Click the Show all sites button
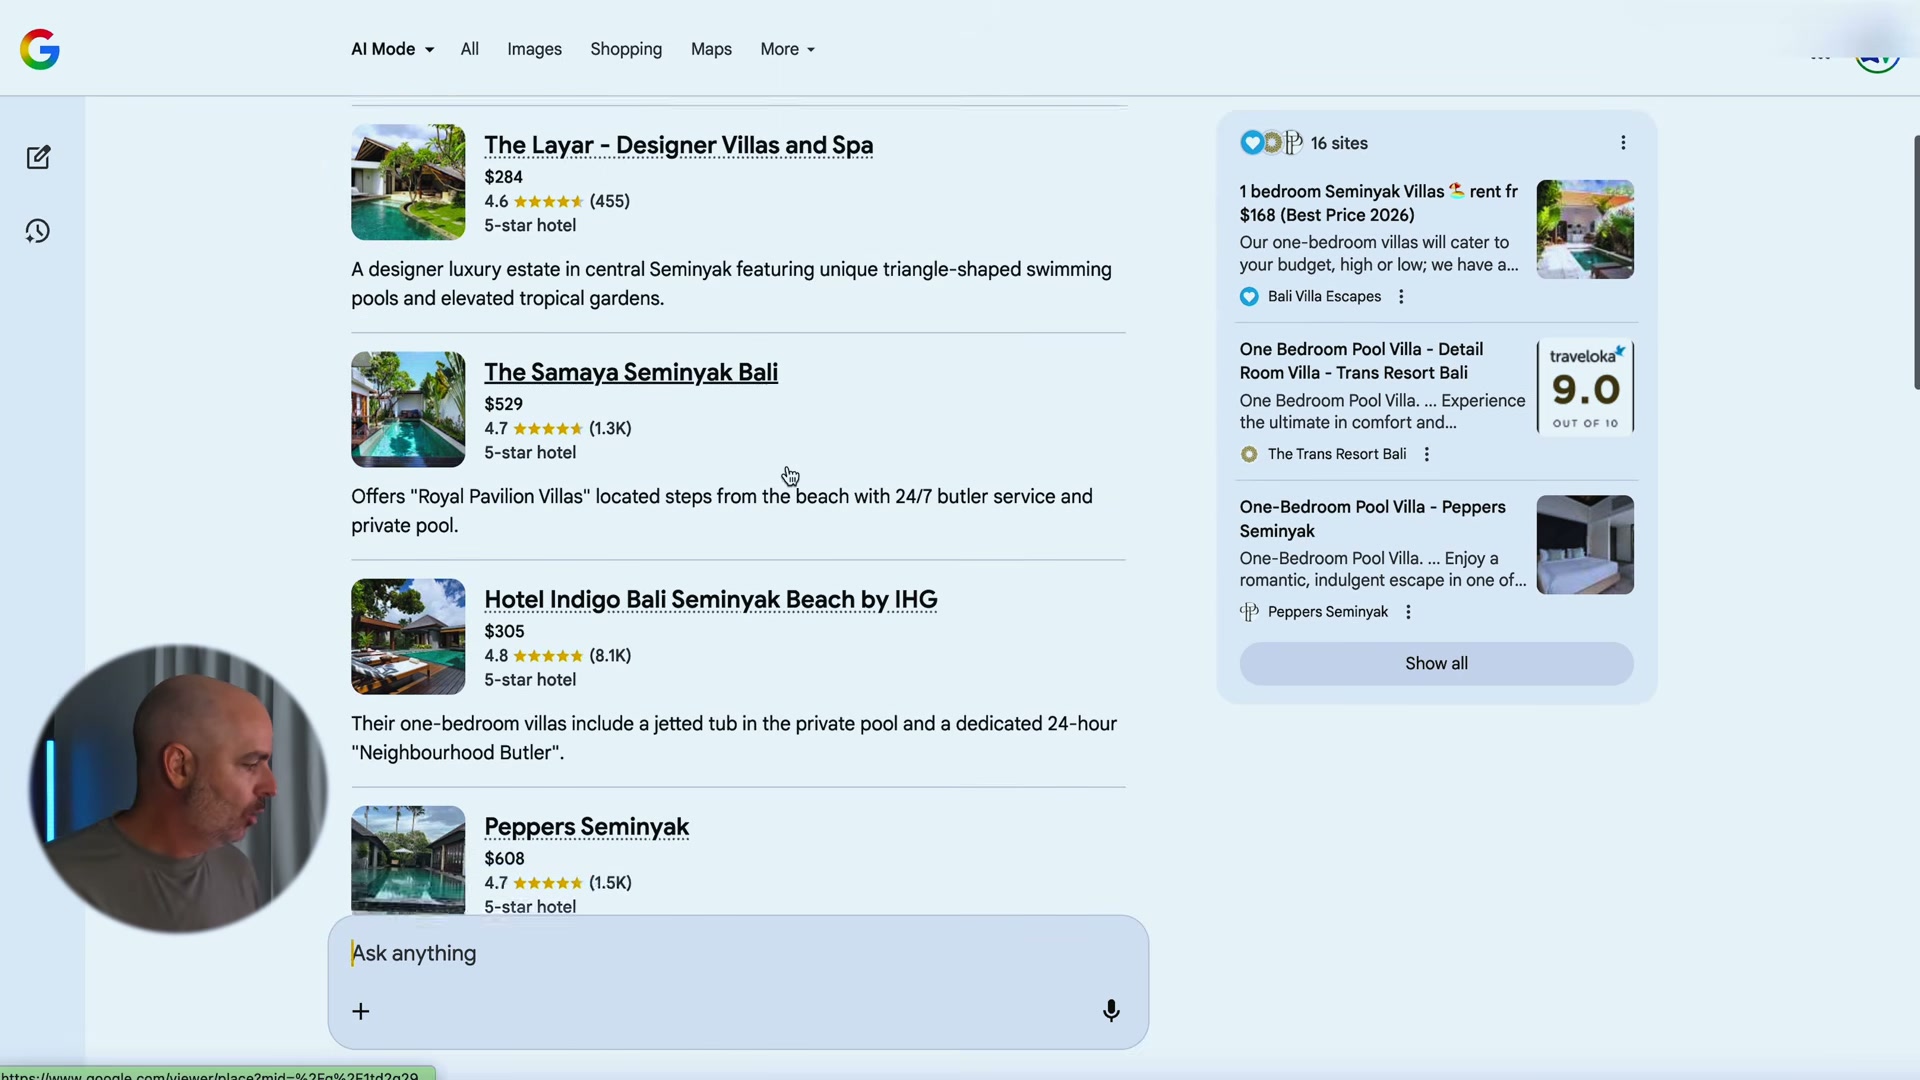This screenshot has width=1920, height=1080. click(1436, 663)
